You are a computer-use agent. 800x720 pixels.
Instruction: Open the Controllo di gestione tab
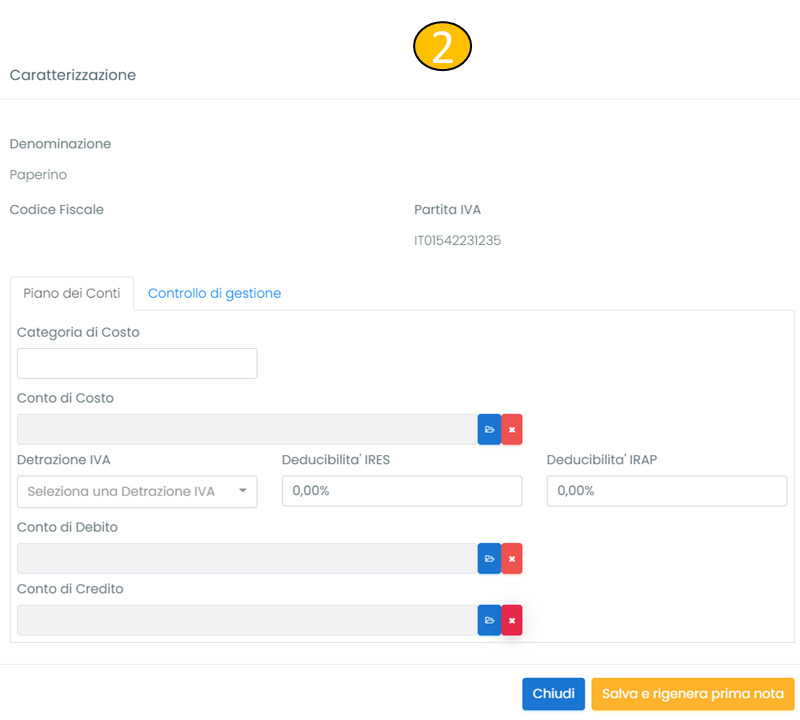(x=214, y=293)
